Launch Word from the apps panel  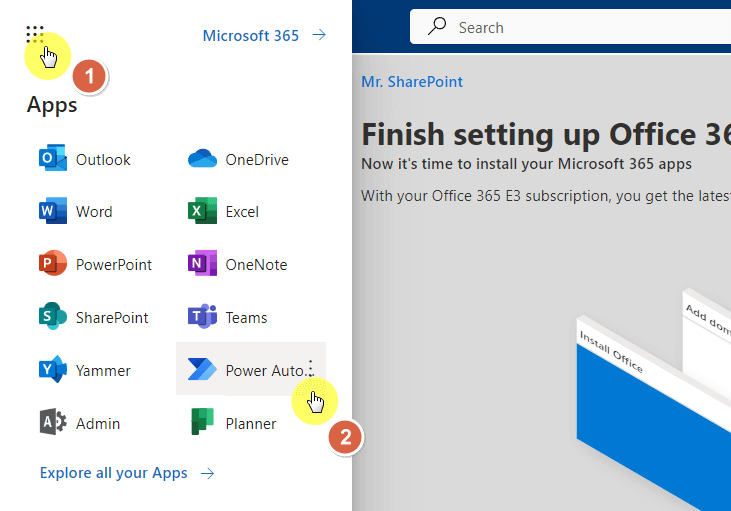click(x=75, y=211)
